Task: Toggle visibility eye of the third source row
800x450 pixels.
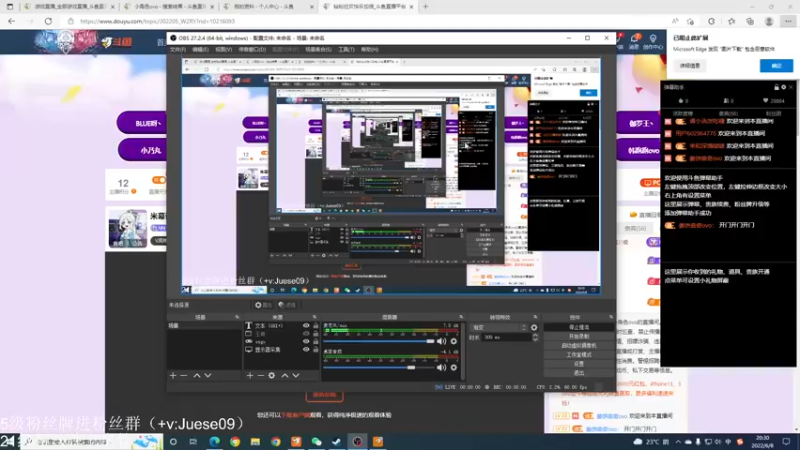Action: click(x=306, y=341)
